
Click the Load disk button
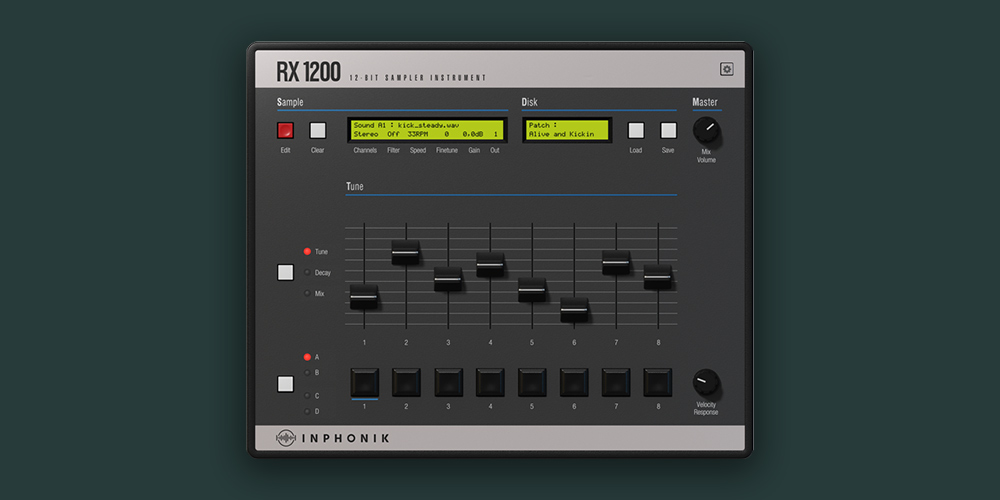click(x=635, y=130)
